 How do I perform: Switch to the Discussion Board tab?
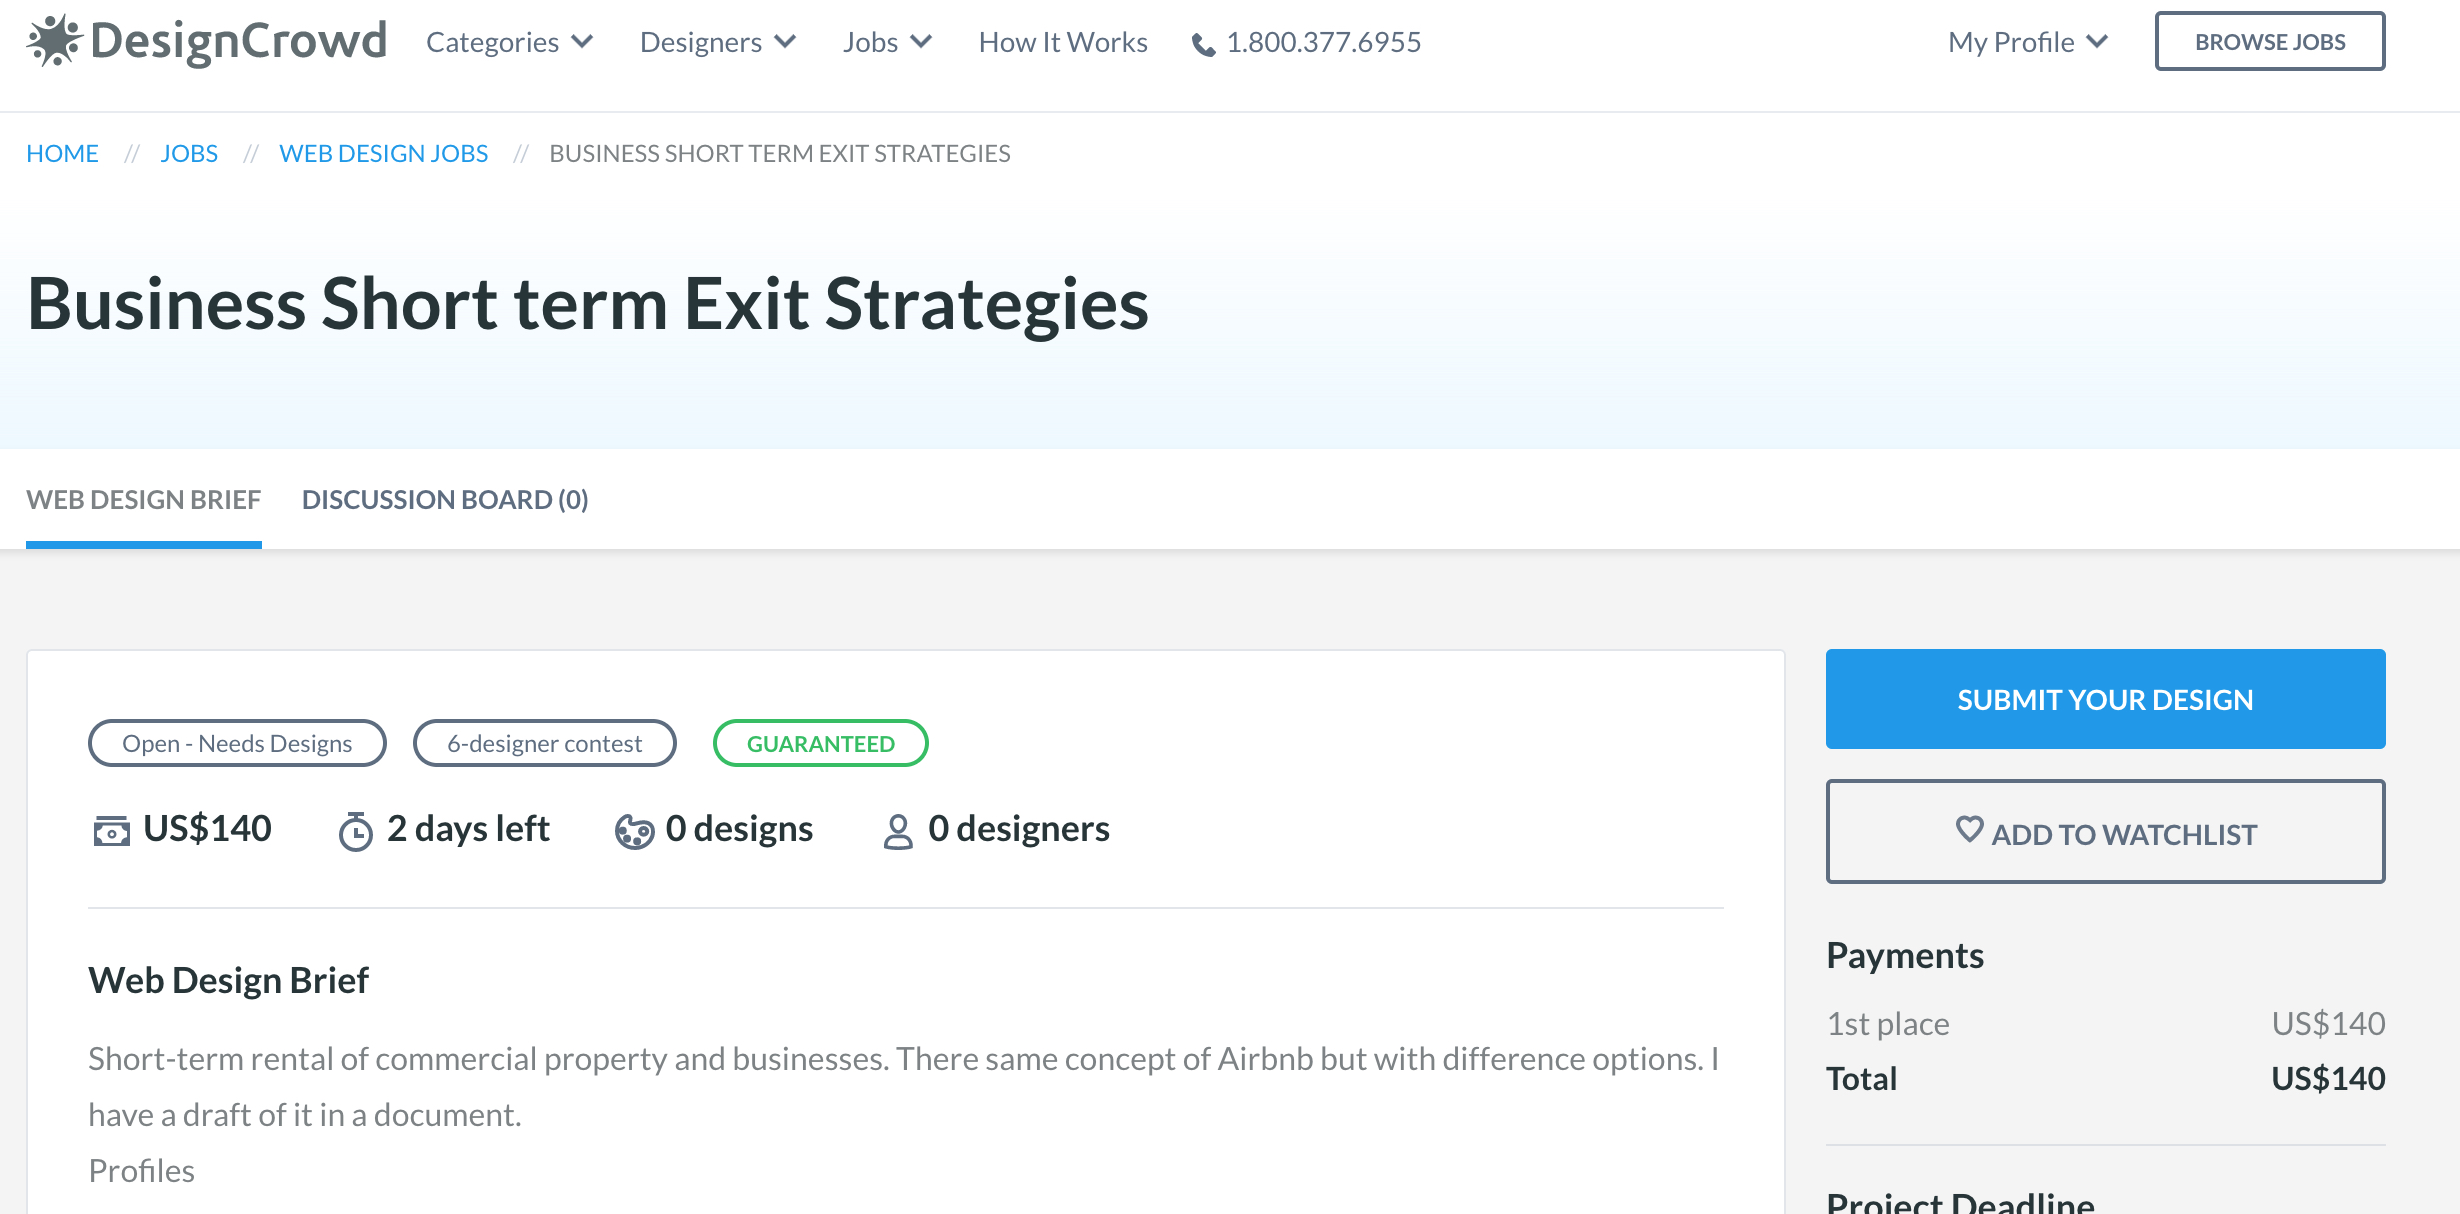point(445,499)
